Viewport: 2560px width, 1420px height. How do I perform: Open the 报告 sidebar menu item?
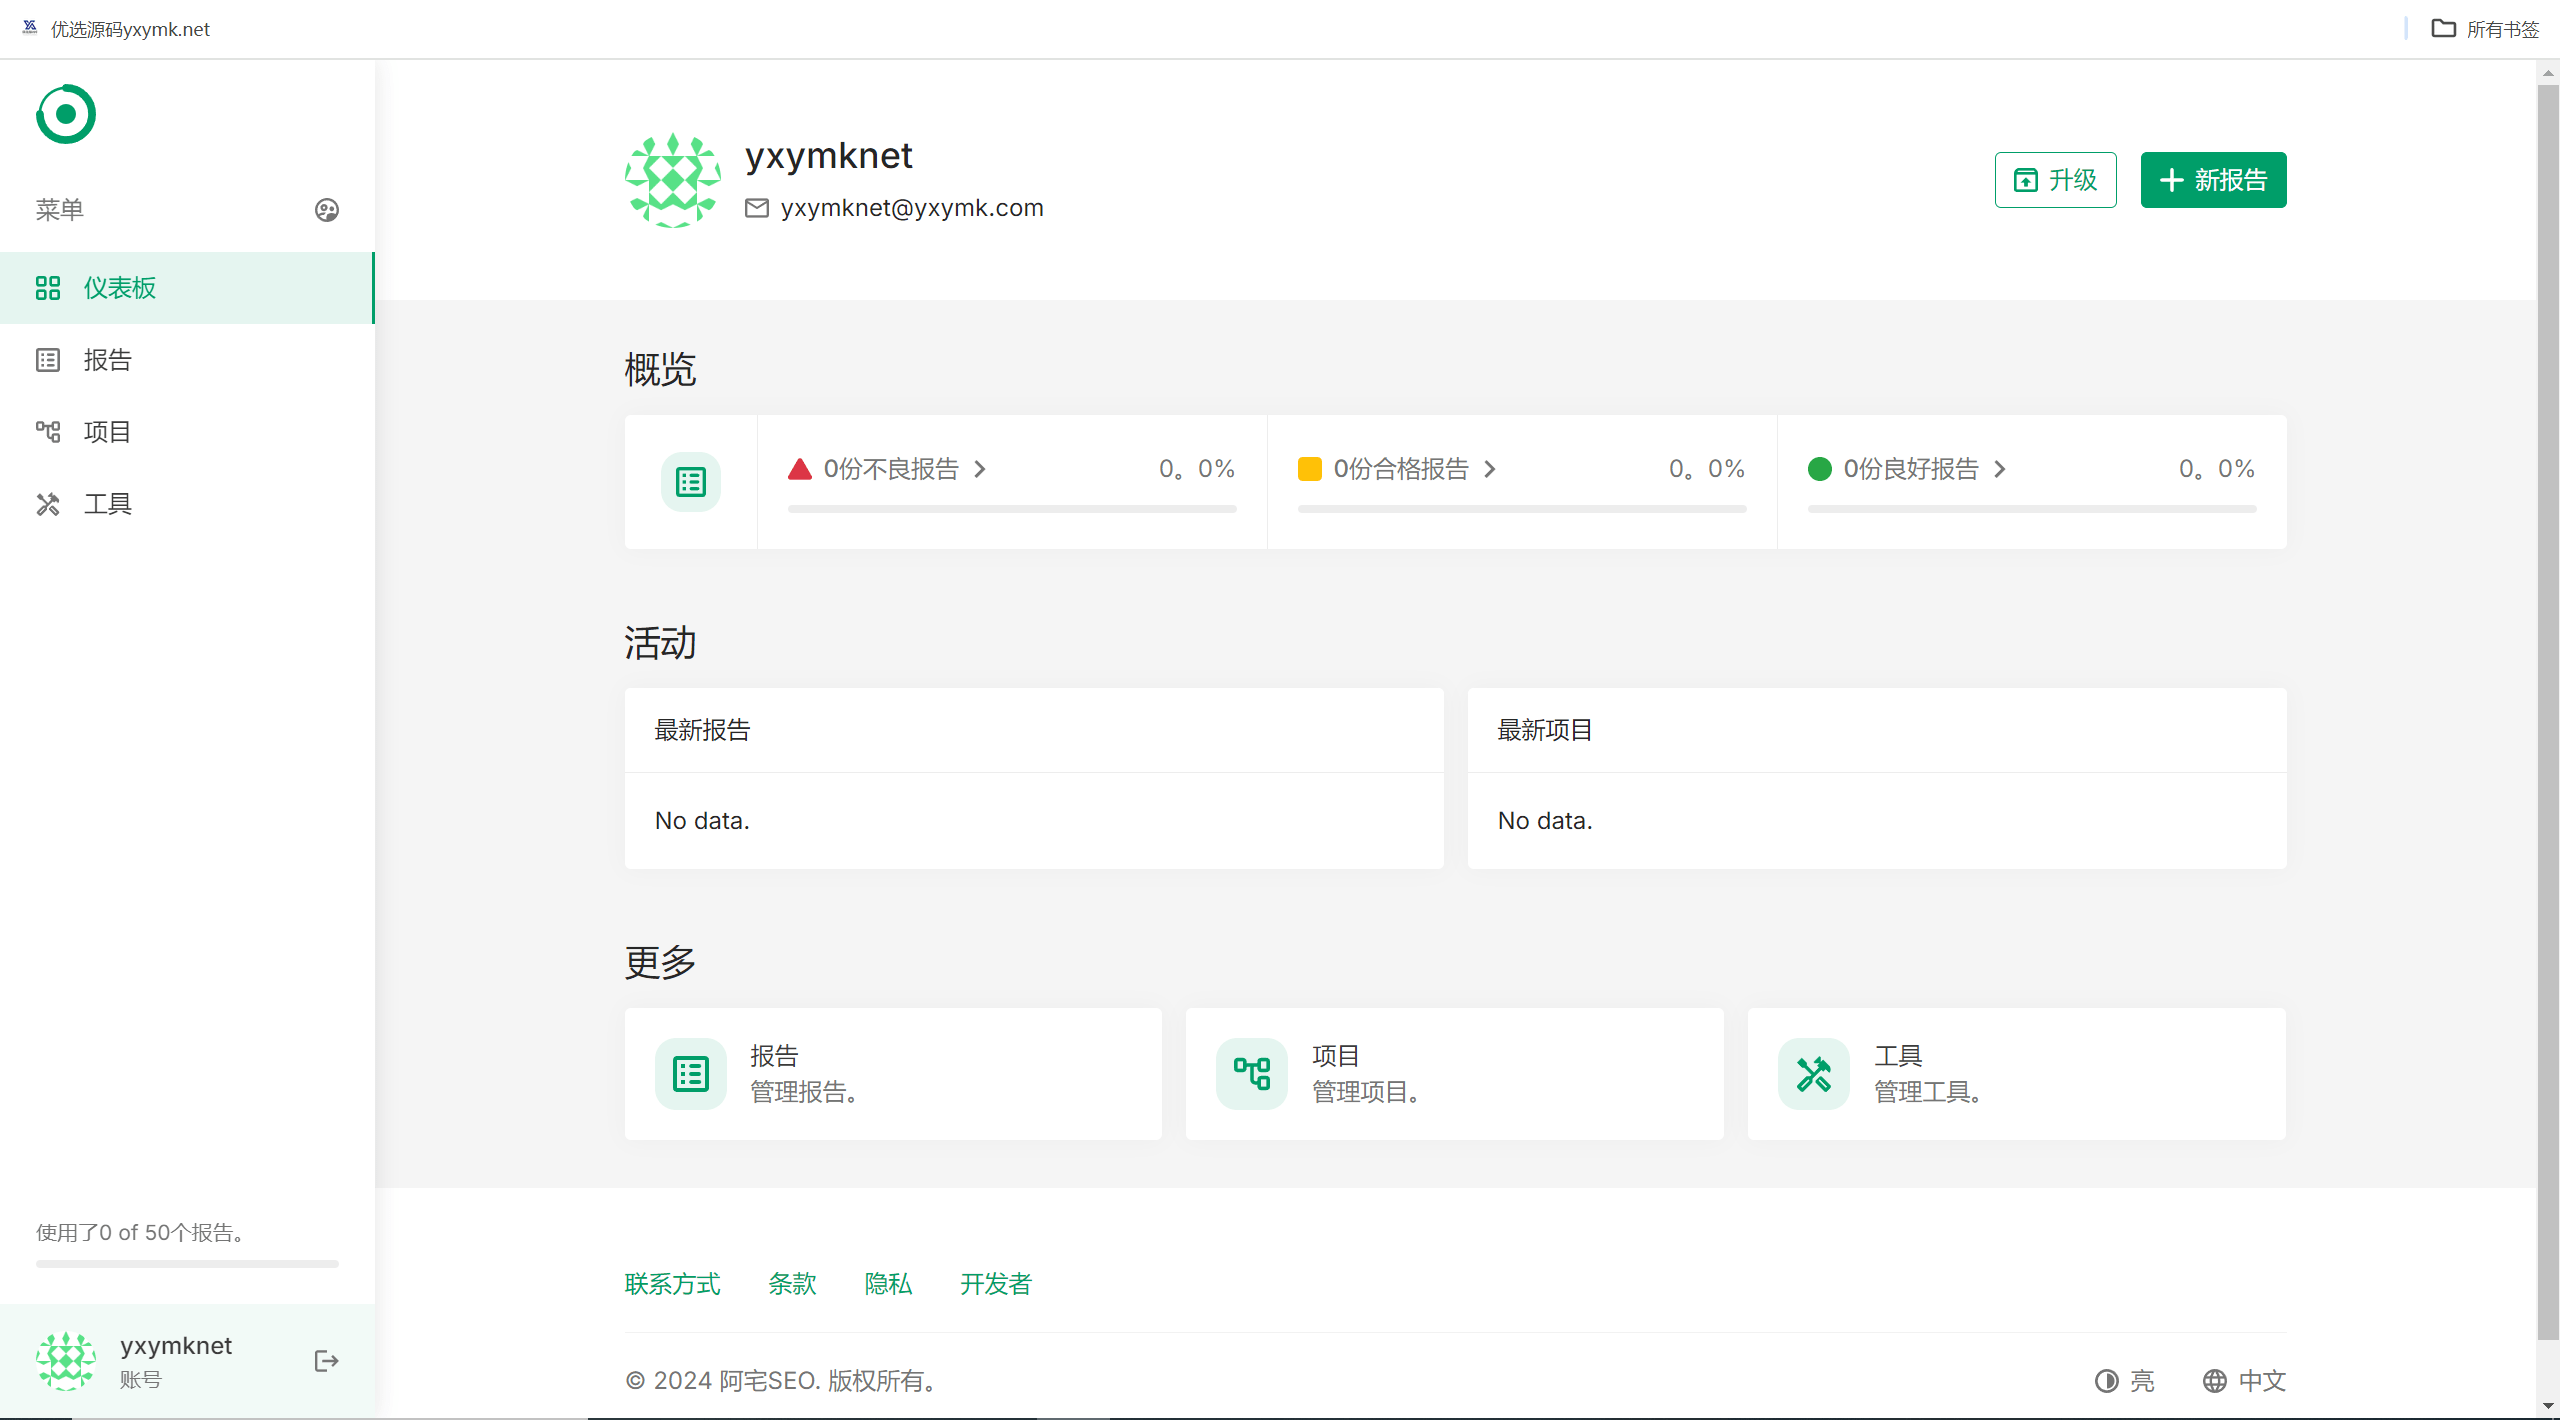coord(187,360)
